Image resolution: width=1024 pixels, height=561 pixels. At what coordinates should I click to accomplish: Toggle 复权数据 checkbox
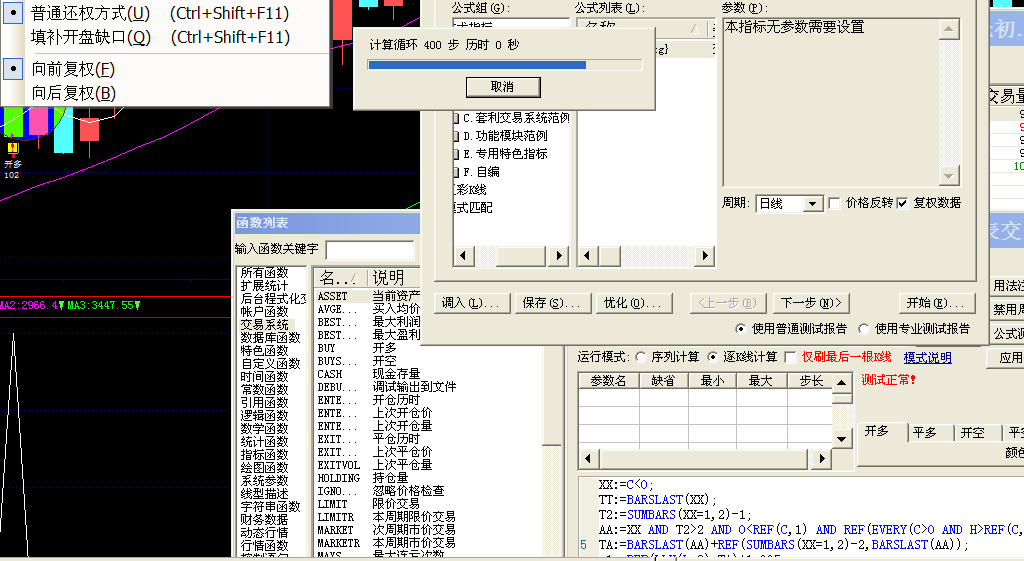903,203
